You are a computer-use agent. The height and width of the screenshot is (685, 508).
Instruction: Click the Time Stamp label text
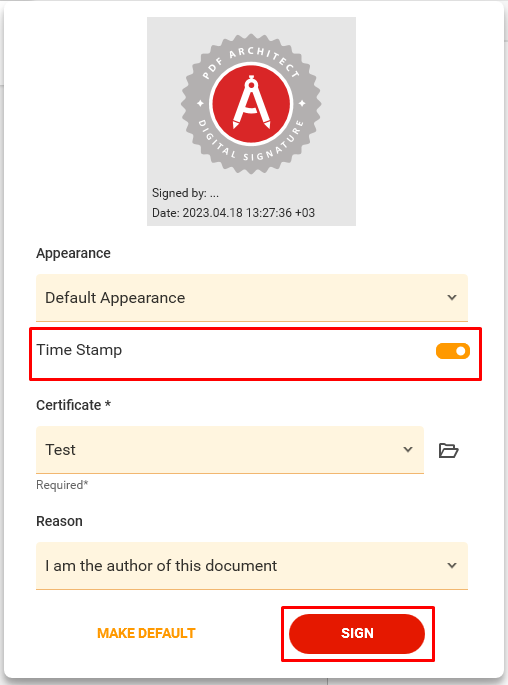[79, 350]
